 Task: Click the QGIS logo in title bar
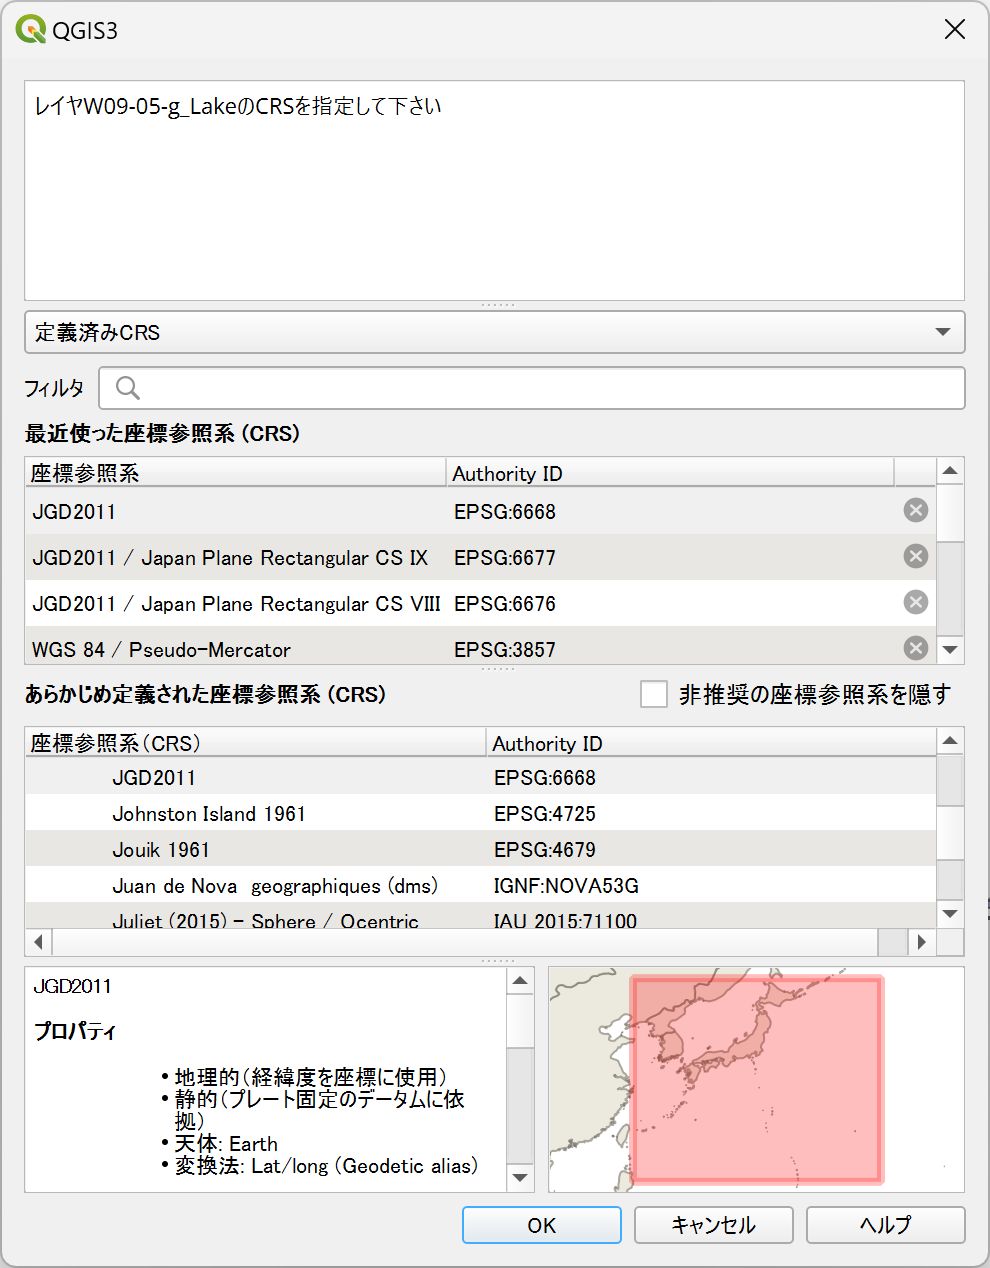tap(31, 30)
